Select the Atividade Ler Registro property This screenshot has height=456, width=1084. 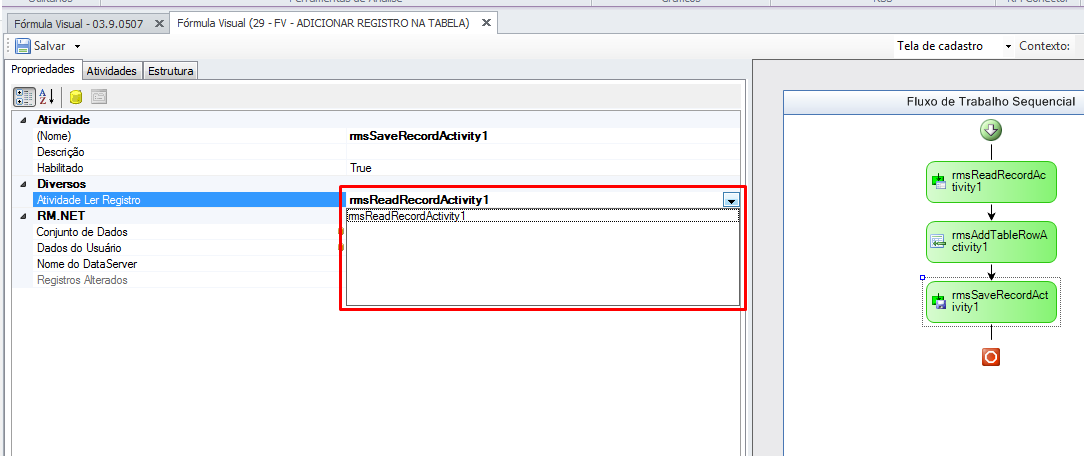click(x=189, y=200)
